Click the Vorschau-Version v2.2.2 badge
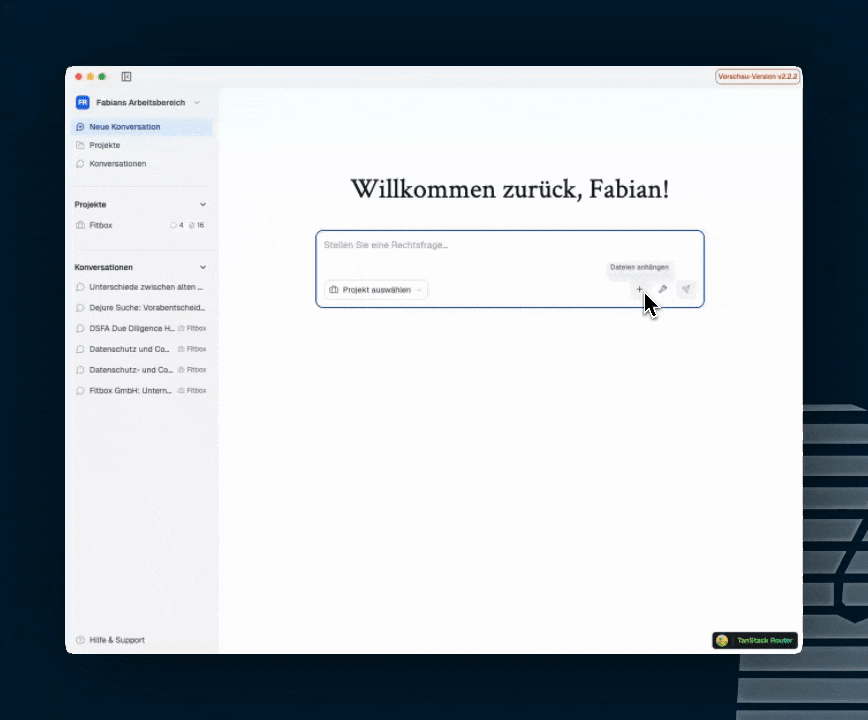This screenshot has width=868, height=720. [757, 76]
